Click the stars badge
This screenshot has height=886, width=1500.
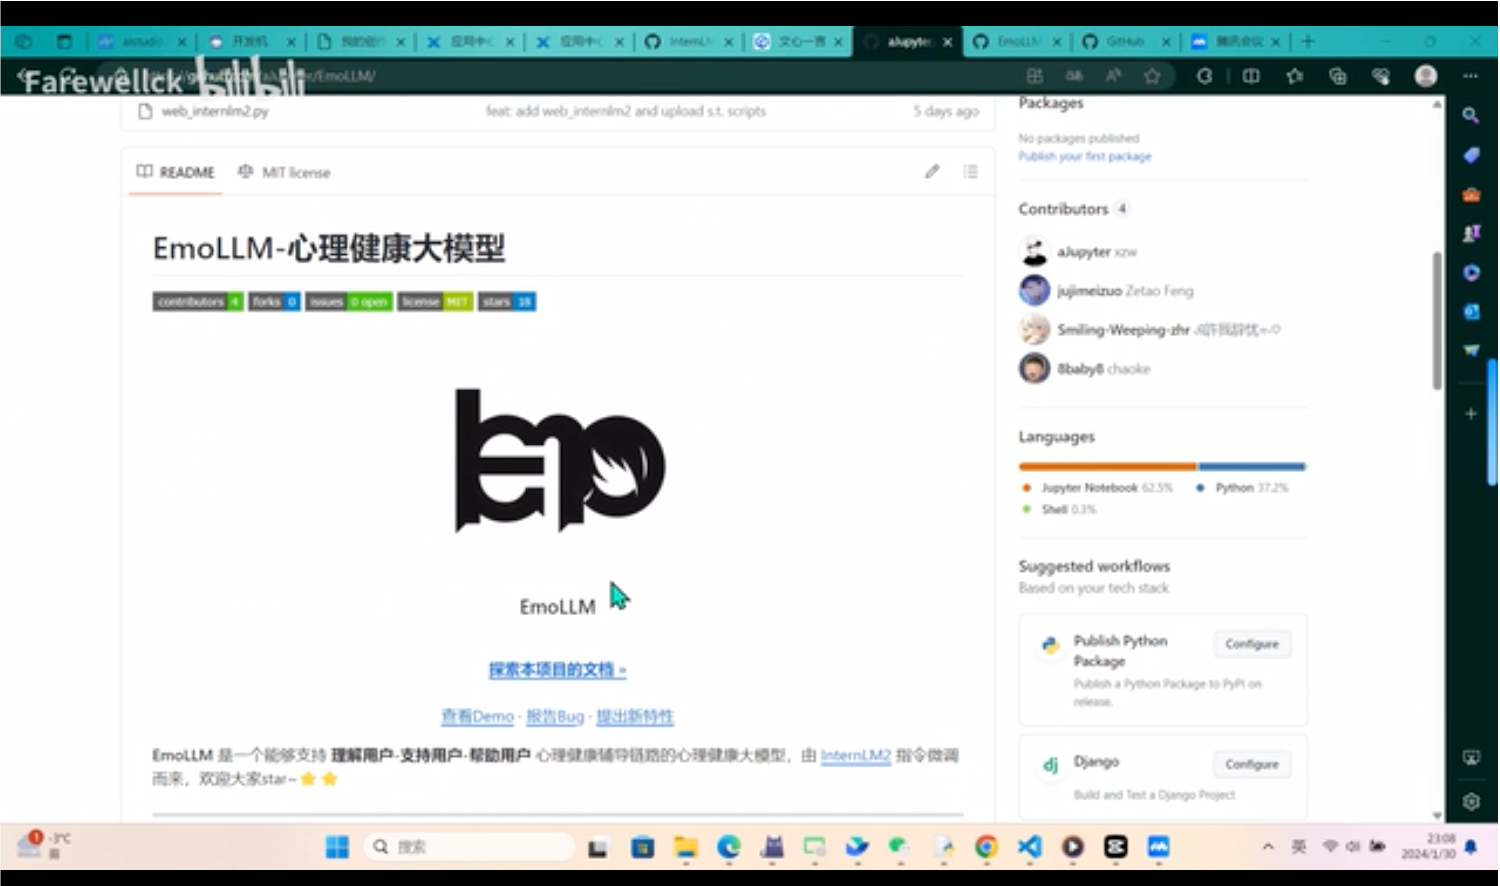coord(507,301)
